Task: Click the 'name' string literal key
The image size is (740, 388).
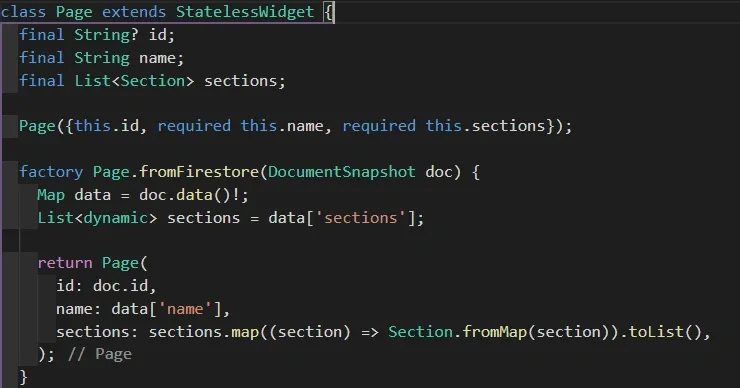Action: (185, 309)
